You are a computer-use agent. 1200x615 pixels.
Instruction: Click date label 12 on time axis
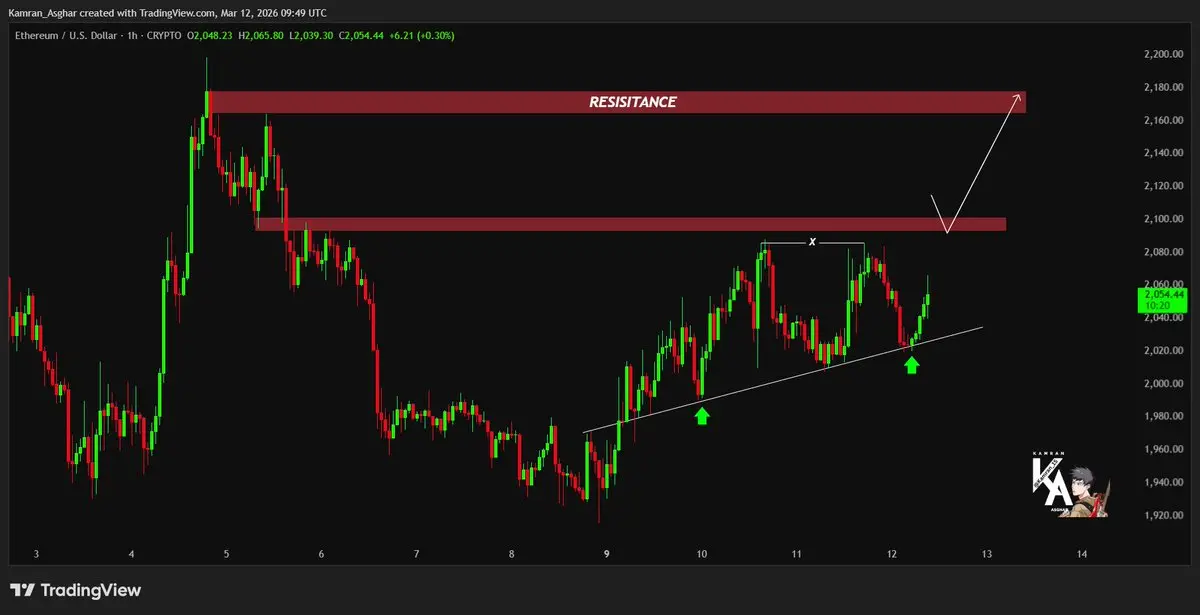click(892, 554)
